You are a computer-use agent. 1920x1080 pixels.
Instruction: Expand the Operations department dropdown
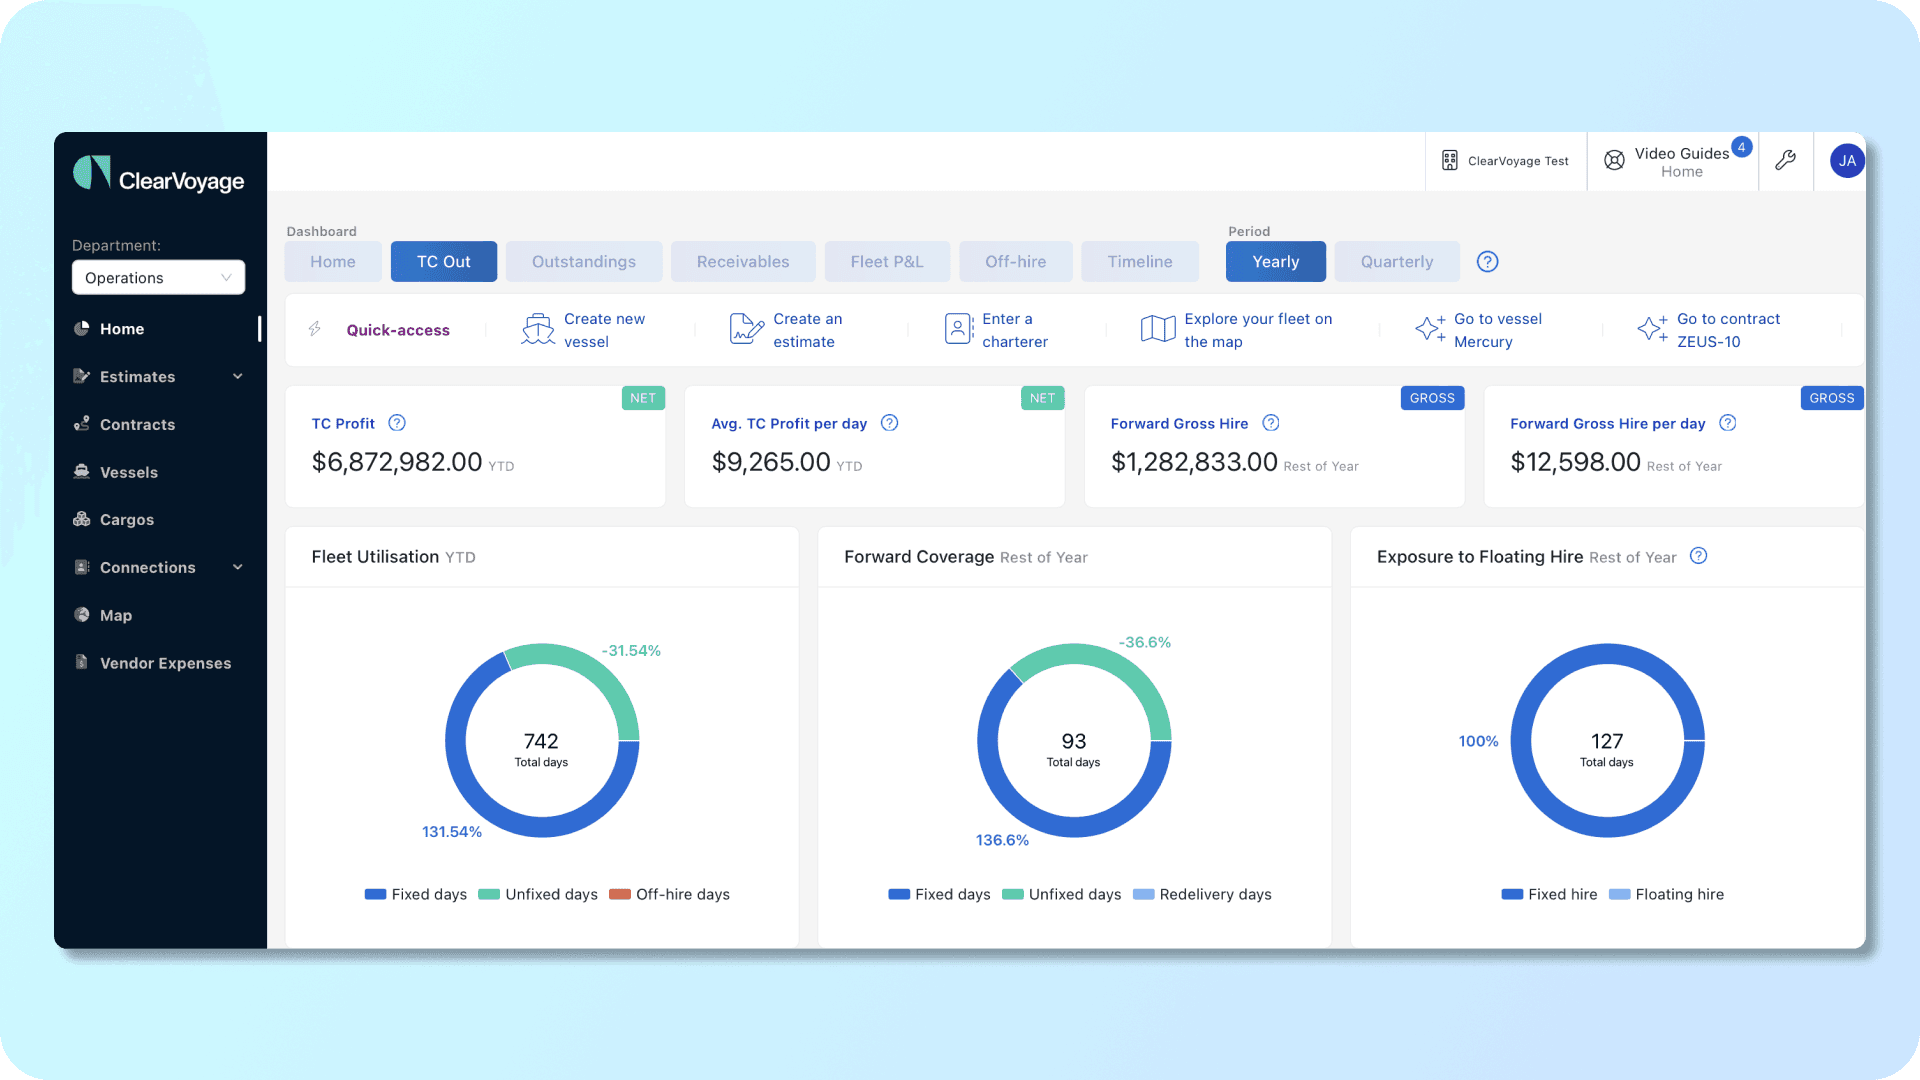(x=158, y=277)
